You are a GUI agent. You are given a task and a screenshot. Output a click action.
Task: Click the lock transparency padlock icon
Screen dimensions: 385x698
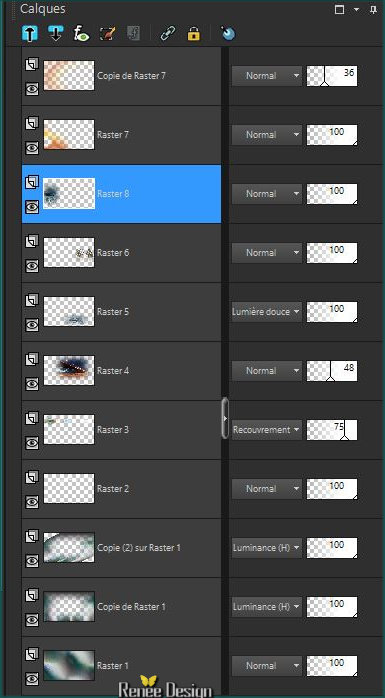[194, 34]
